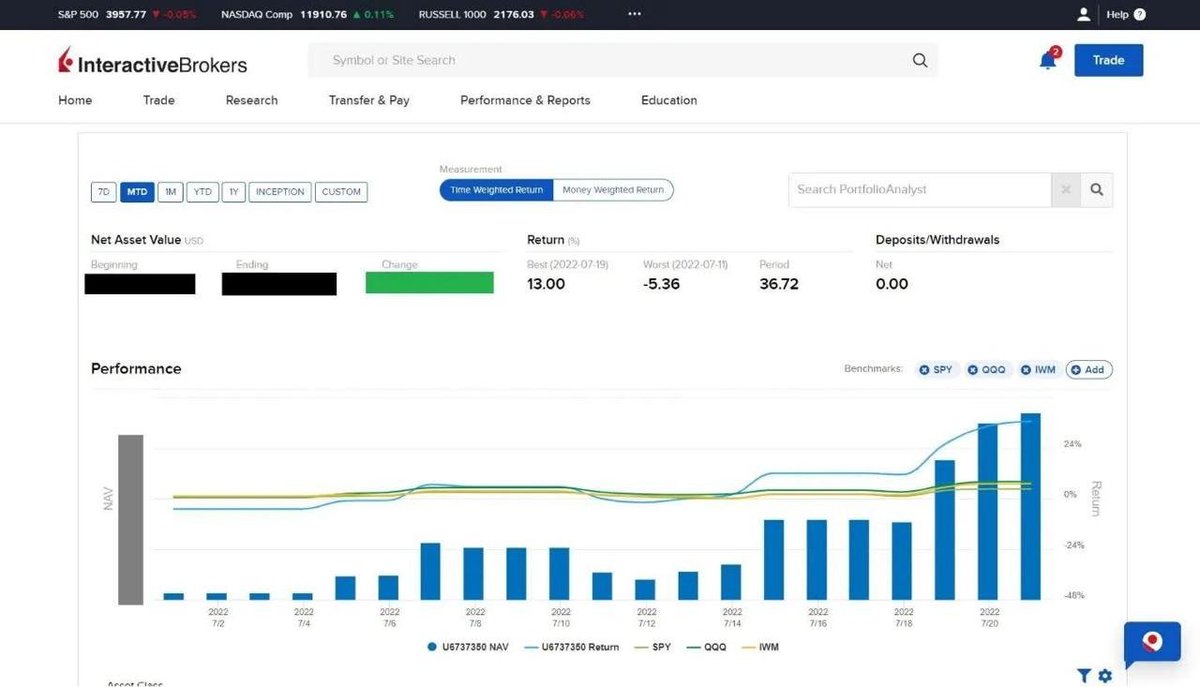Select the MTD period
The height and width of the screenshot is (687, 1200).
pyautogui.click(x=137, y=192)
